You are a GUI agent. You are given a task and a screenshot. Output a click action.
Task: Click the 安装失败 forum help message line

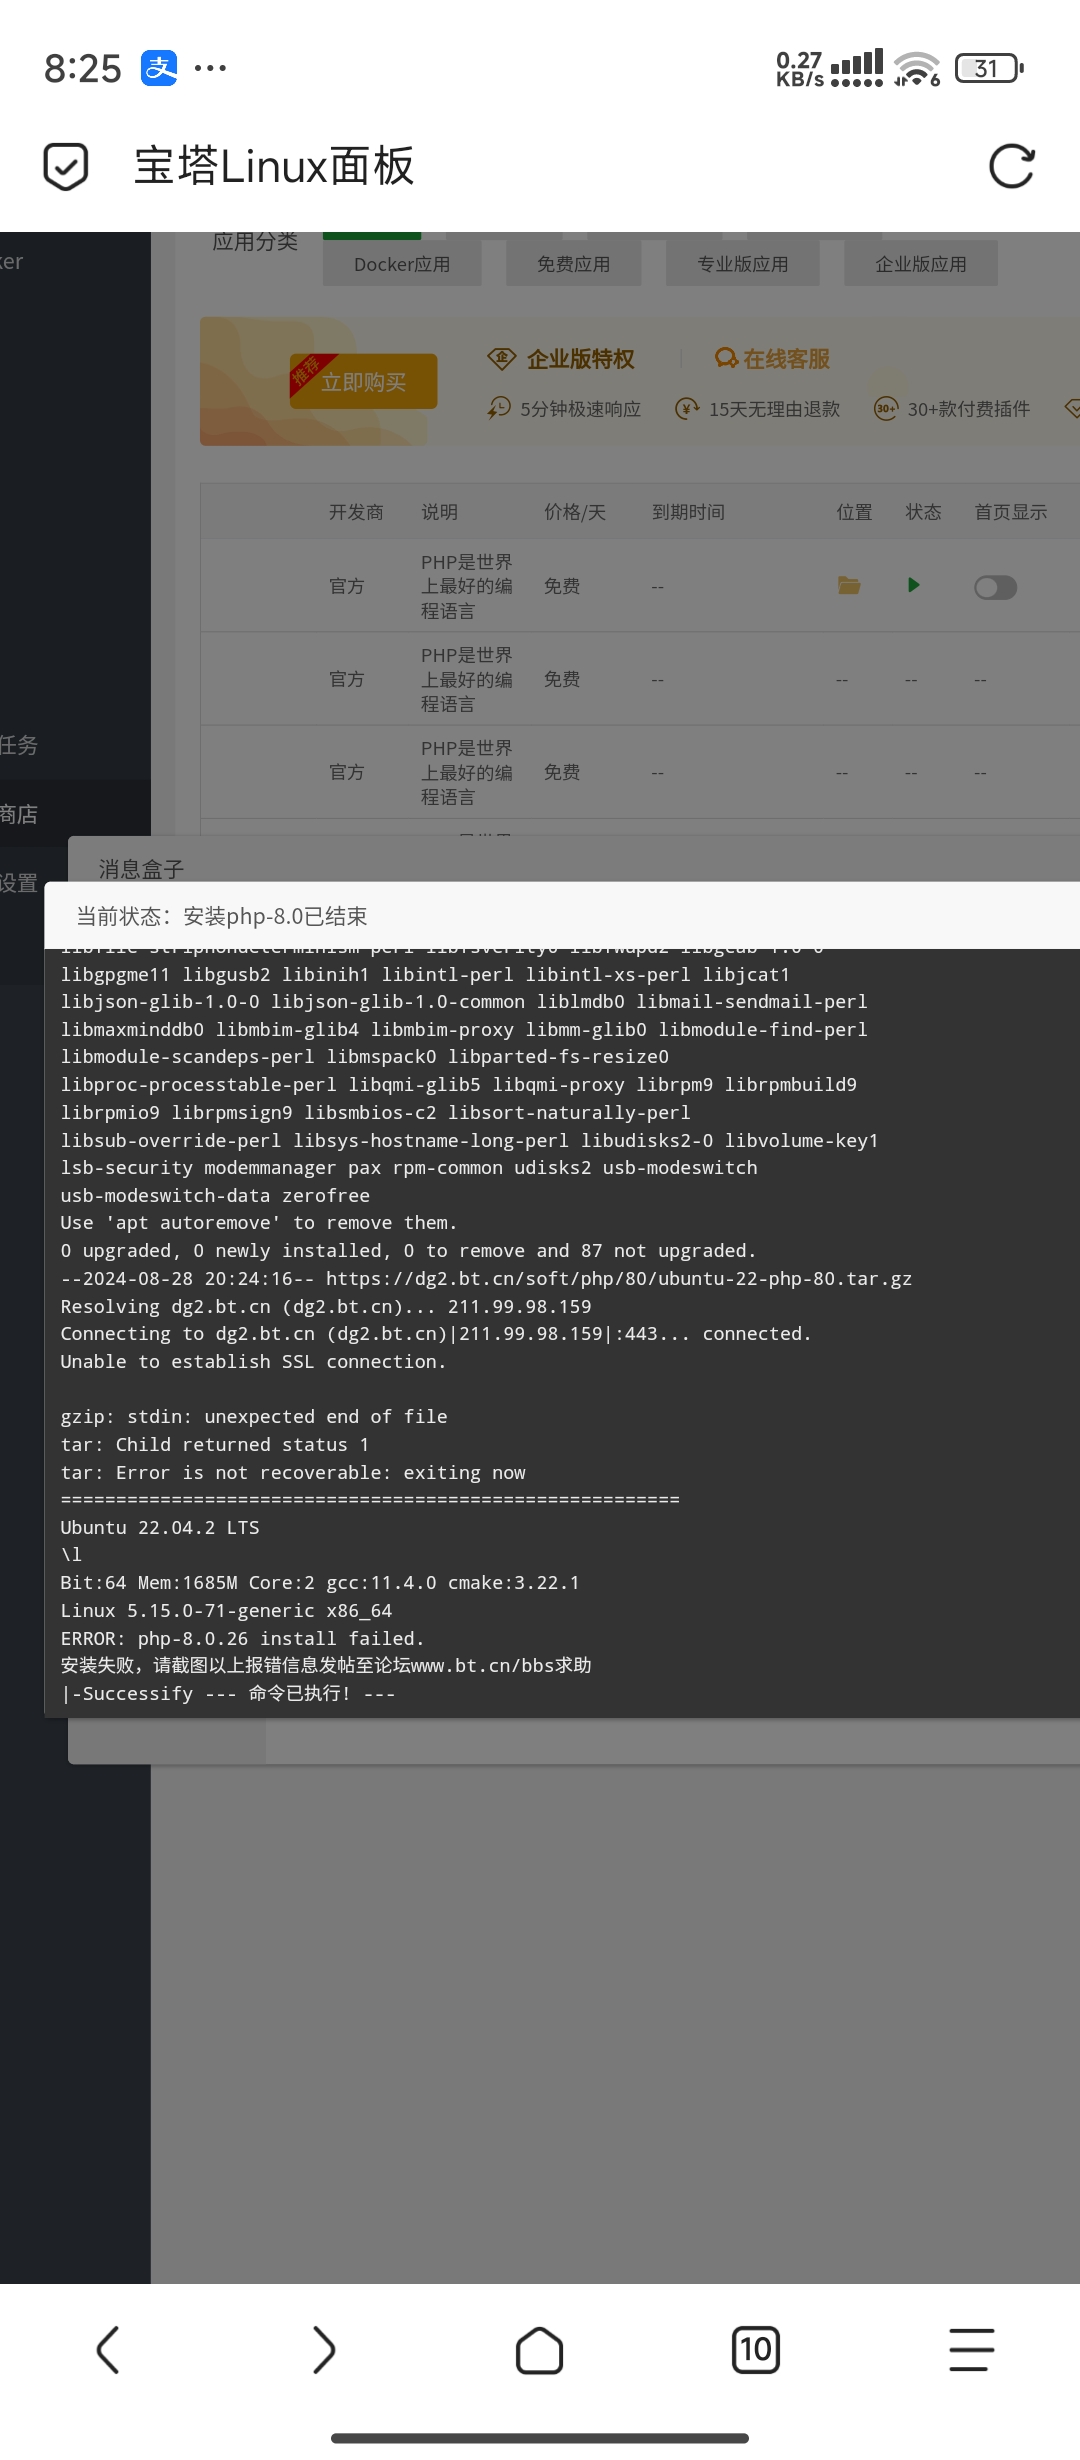[x=326, y=1665]
